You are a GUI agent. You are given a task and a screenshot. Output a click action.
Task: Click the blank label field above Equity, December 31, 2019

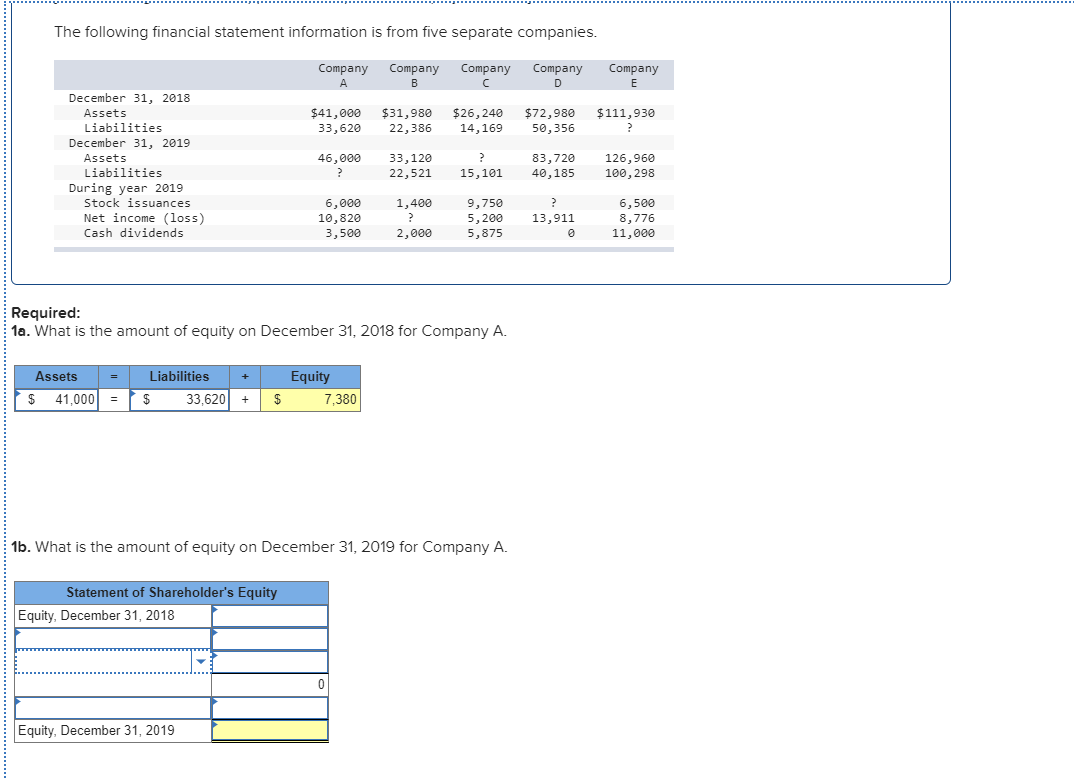click(x=113, y=708)
